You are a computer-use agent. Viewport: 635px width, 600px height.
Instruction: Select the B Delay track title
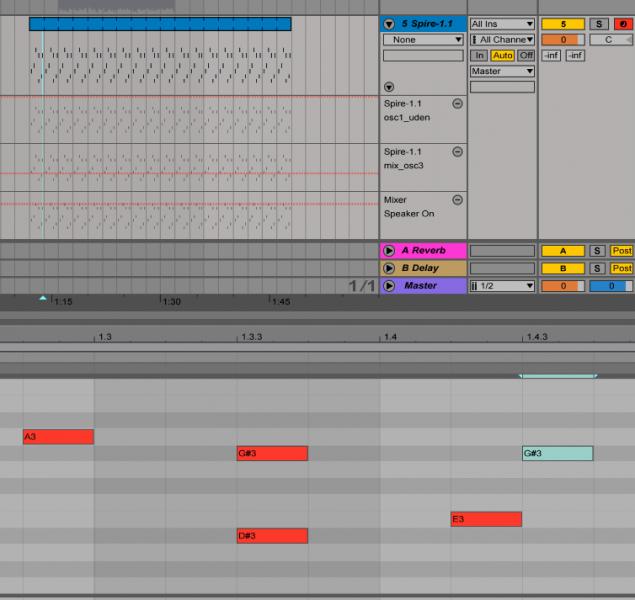pyautogui.click(x=420, y=268)
